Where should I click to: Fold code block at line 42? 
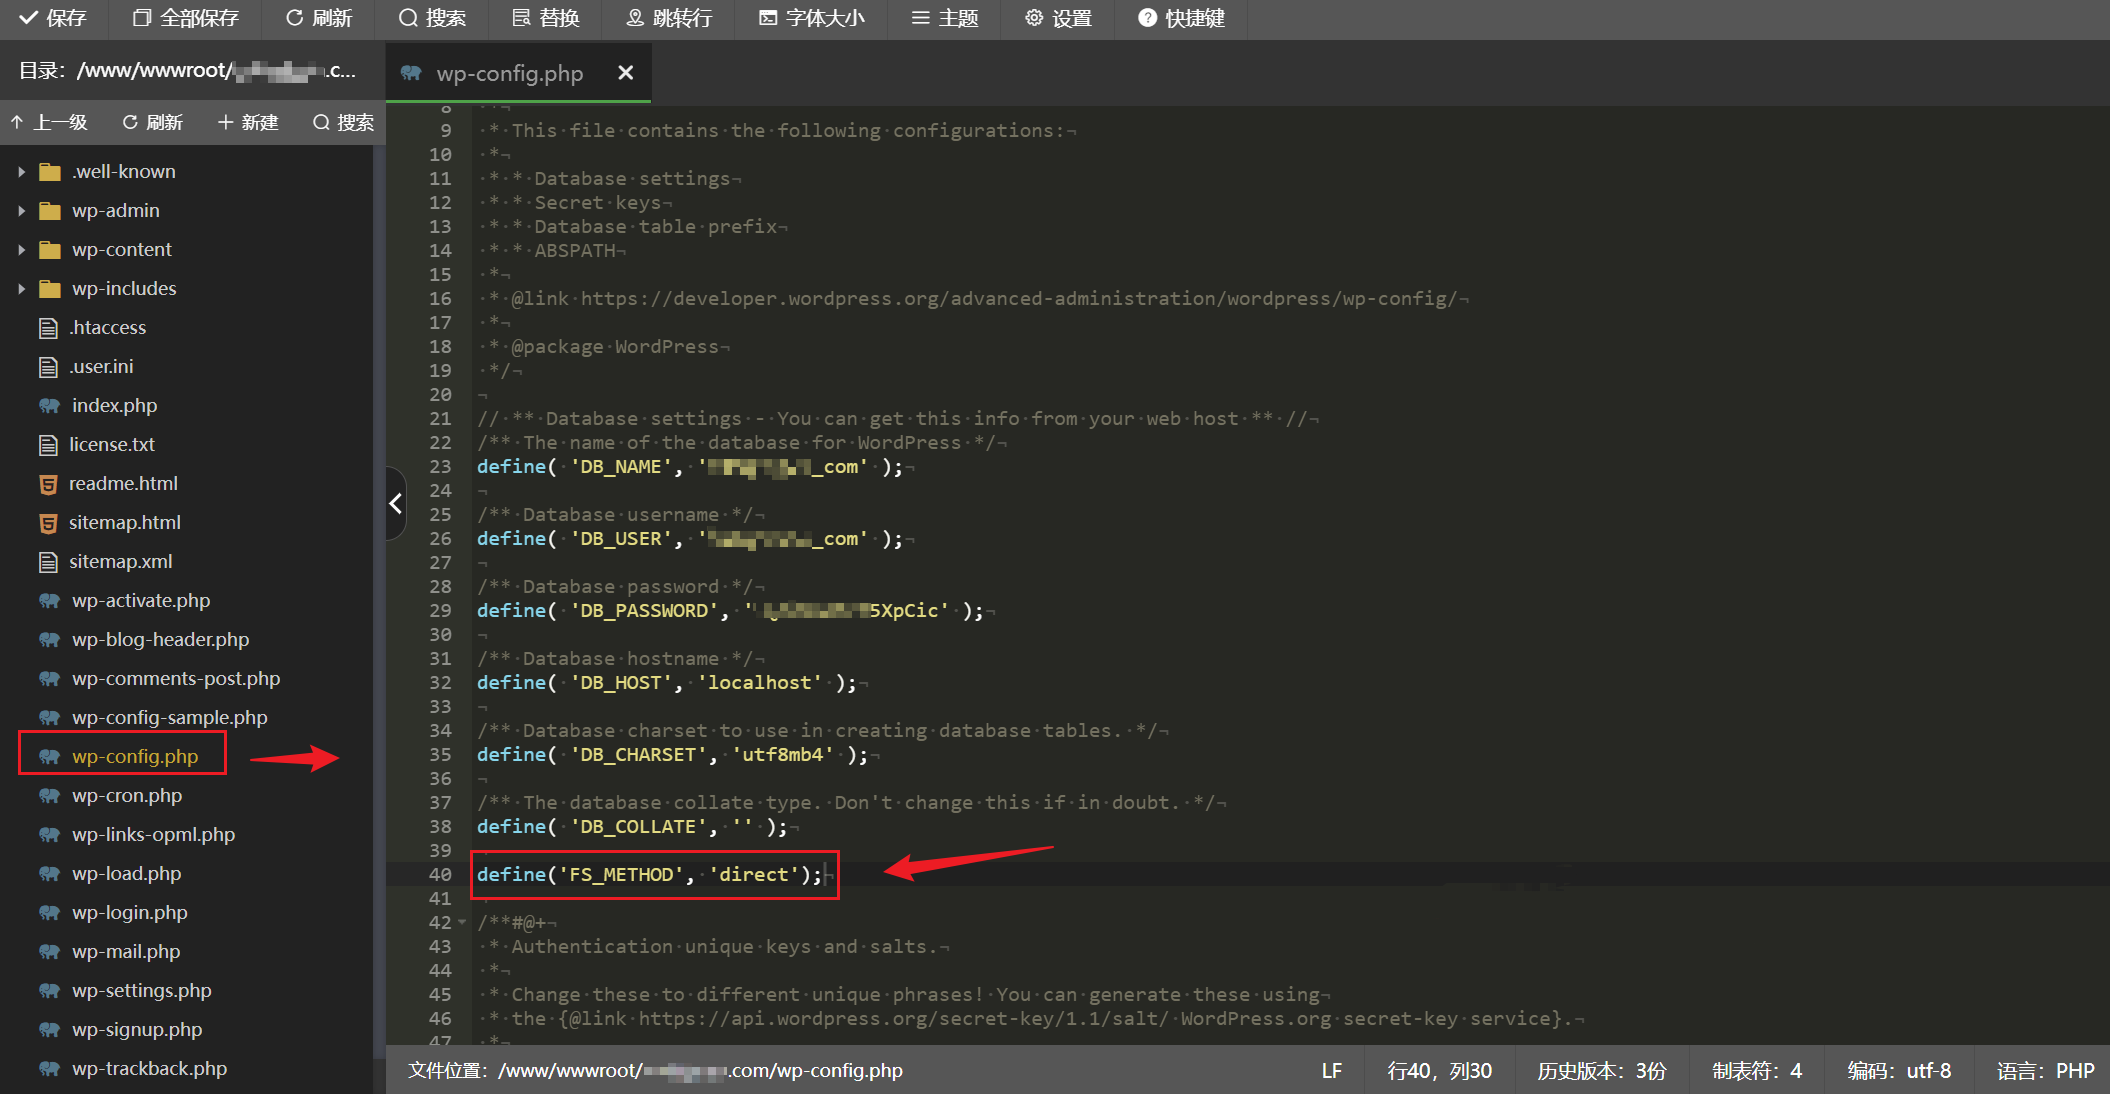[x=462, y=922]
